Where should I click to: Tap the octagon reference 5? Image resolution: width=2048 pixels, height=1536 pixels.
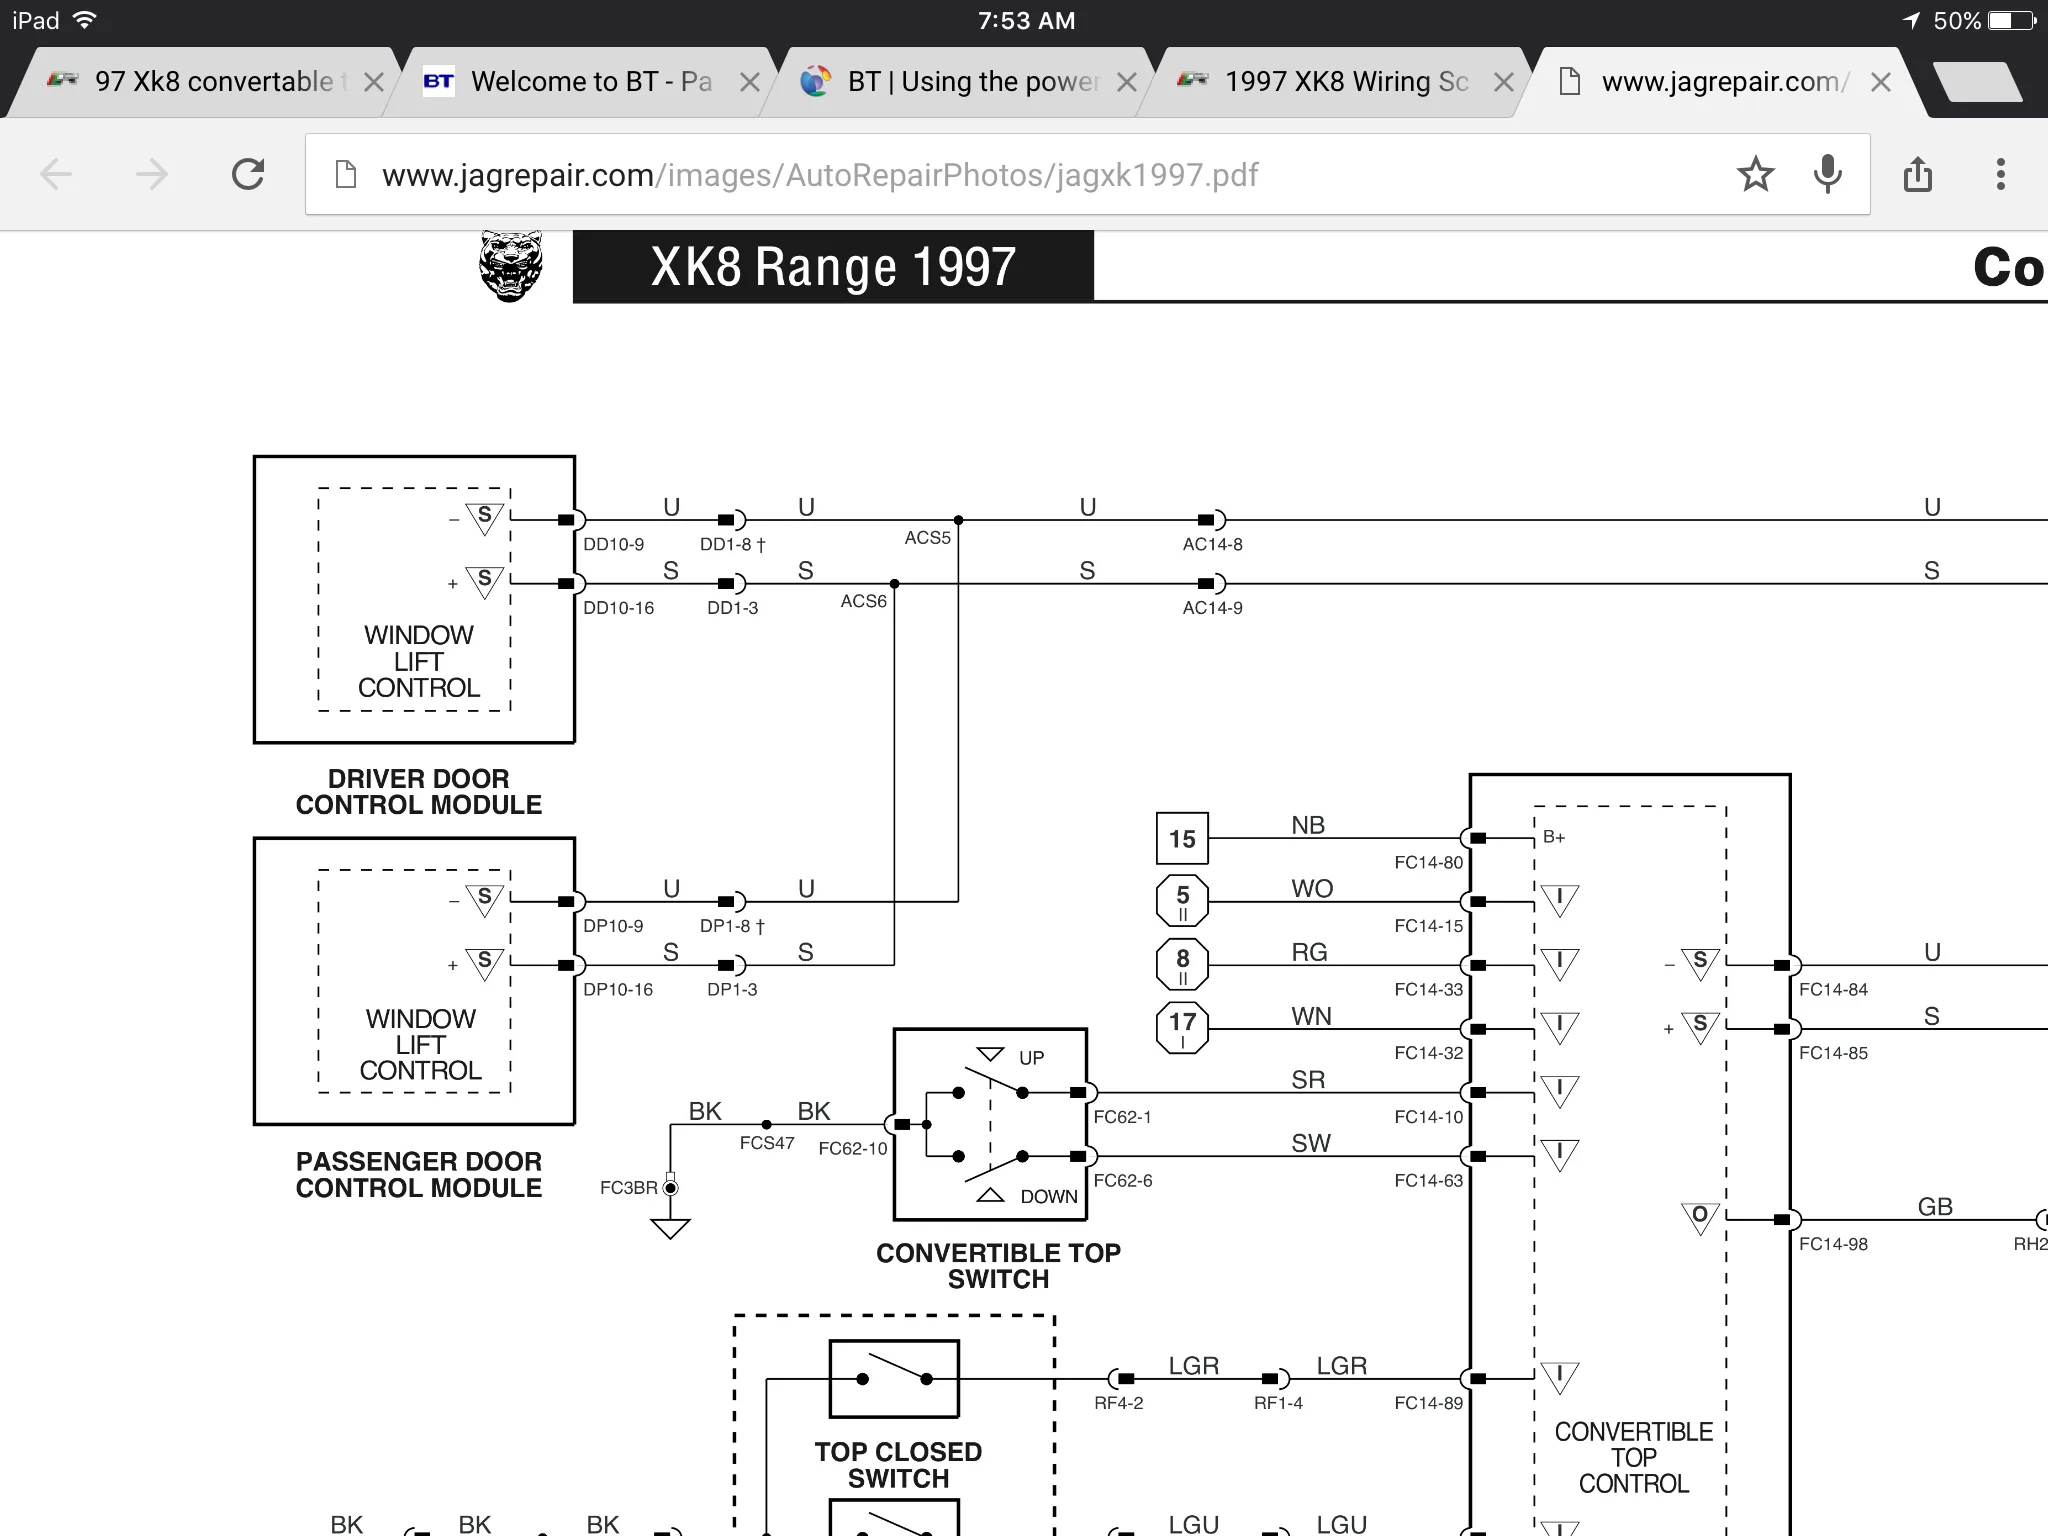1182,901
